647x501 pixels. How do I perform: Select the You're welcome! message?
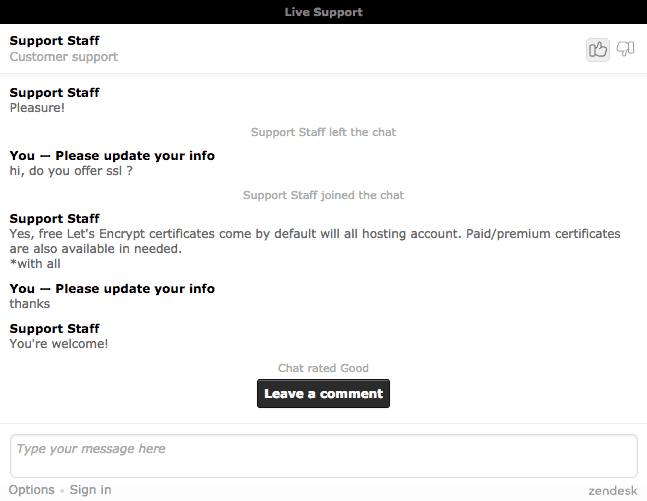point(59,344)
